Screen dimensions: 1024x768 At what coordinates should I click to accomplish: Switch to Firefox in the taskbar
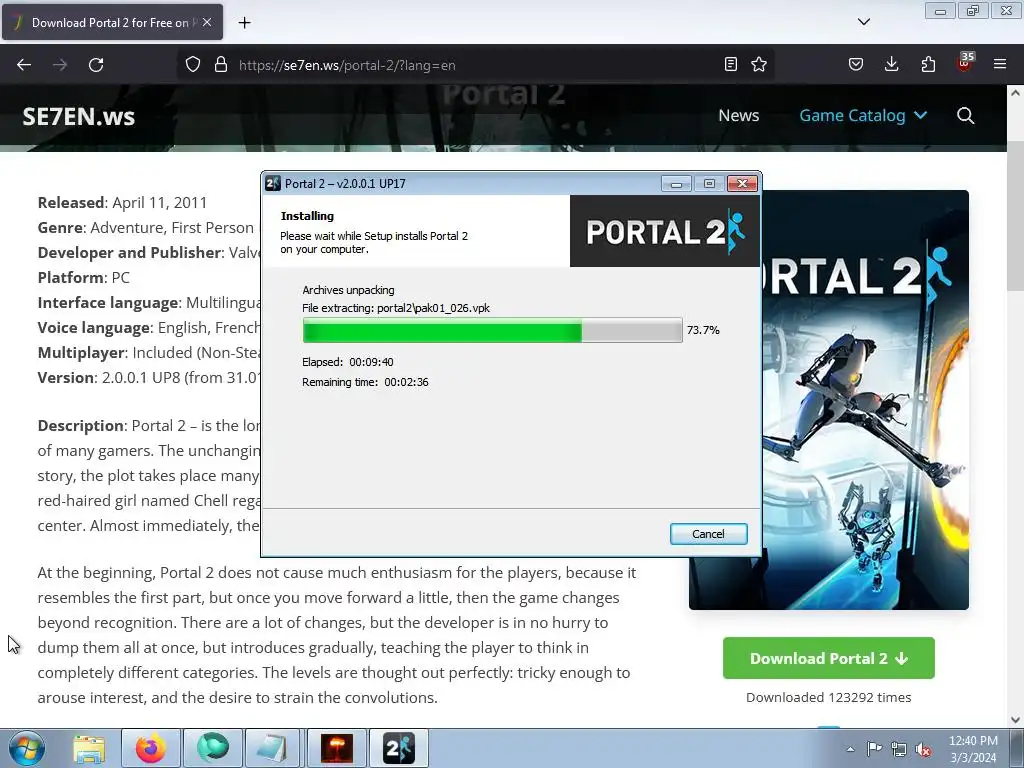click(x=151, y=748)
